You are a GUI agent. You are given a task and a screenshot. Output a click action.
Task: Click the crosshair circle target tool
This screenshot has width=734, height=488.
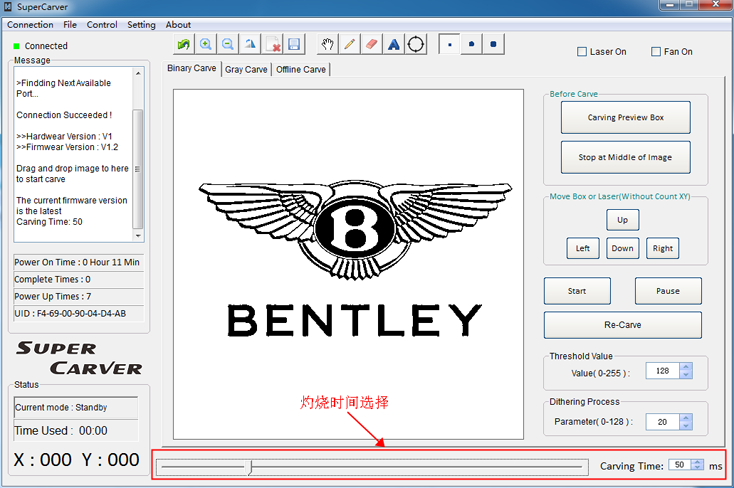(416, 44)
